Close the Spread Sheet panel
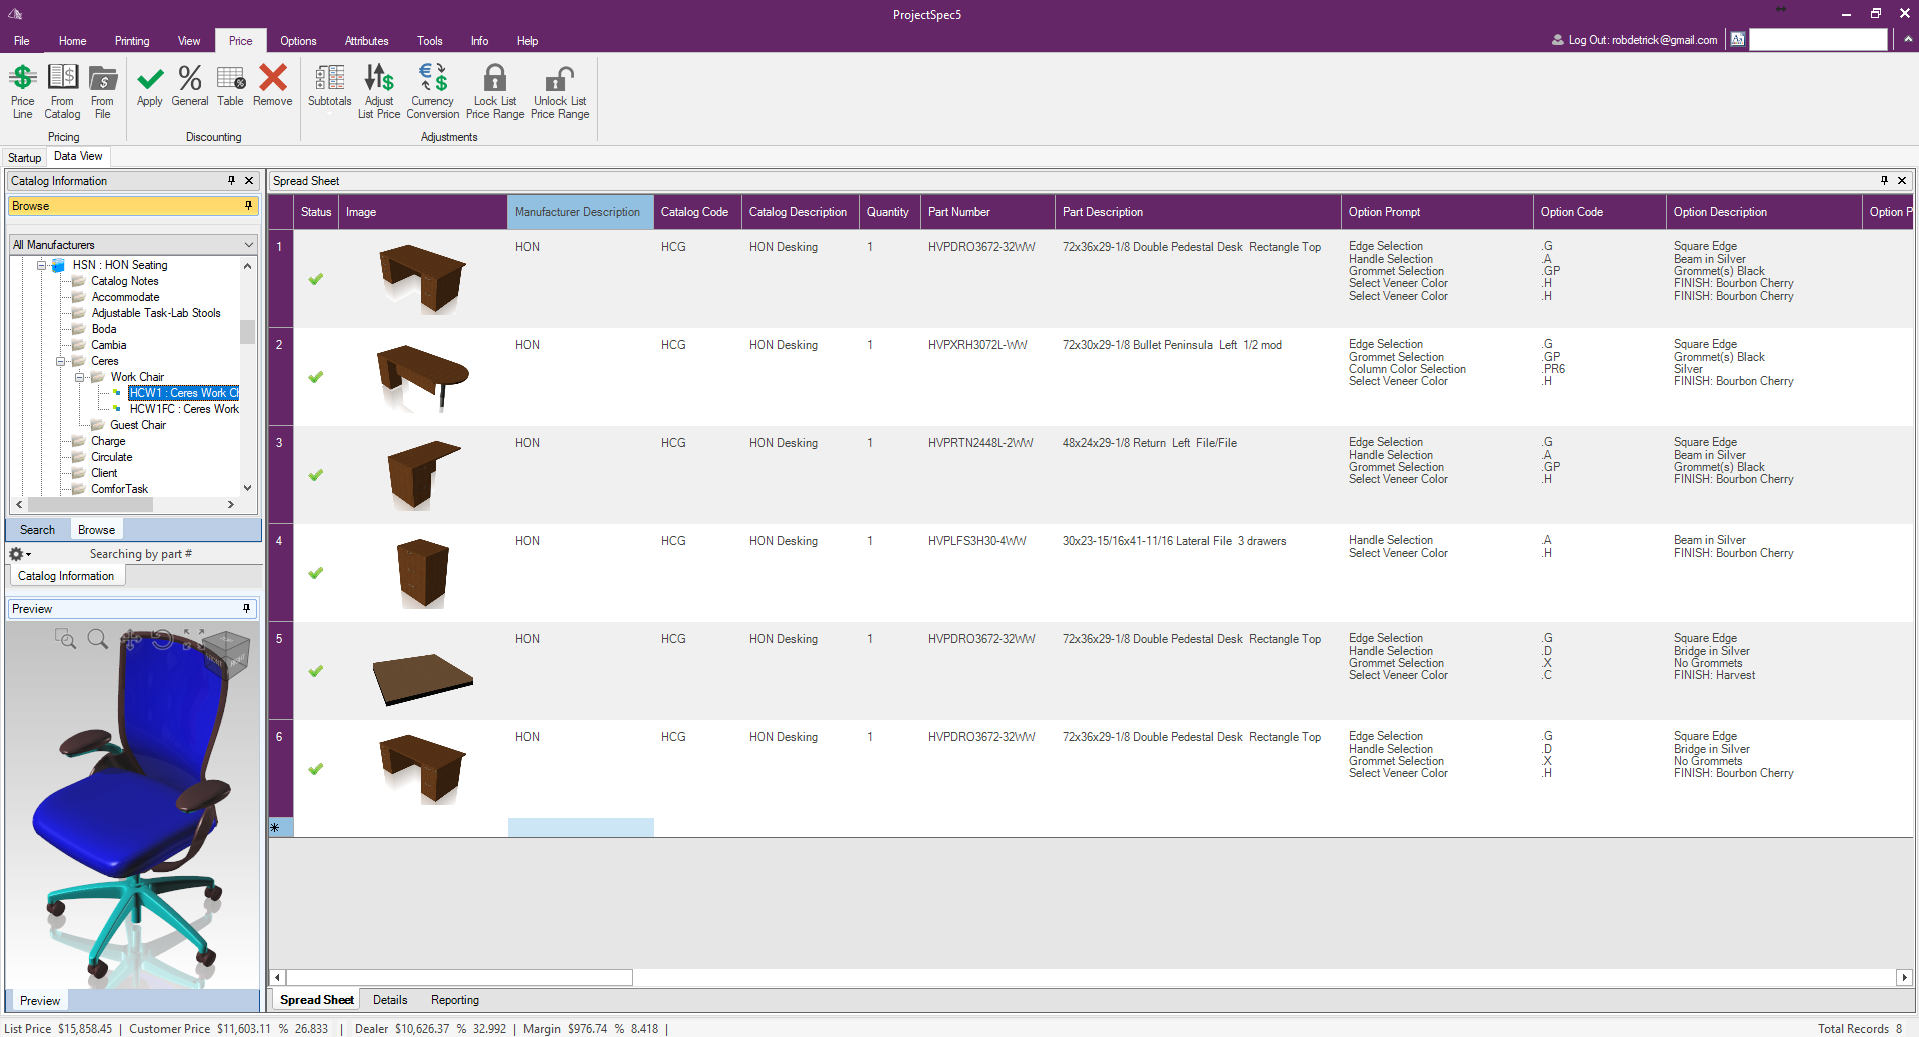This screenshot has width=1919, height=1037. point(1902,181)
